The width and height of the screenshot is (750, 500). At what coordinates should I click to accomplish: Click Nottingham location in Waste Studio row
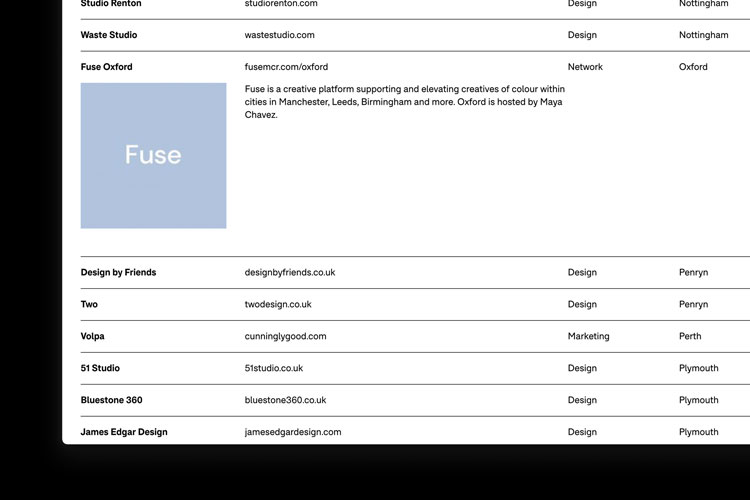point(703,35)
